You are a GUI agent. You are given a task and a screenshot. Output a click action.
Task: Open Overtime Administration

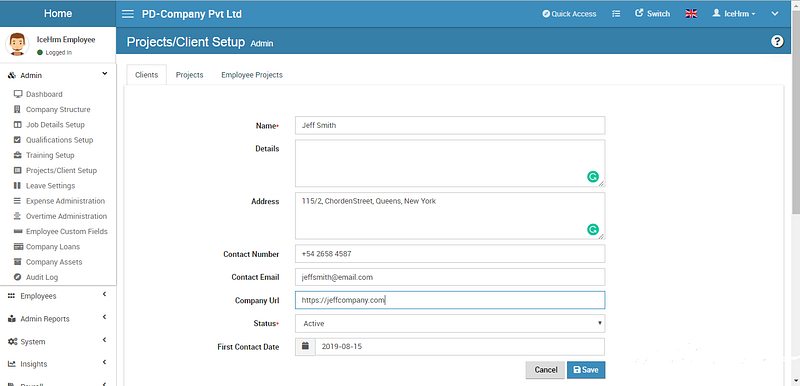click(66, 216)
